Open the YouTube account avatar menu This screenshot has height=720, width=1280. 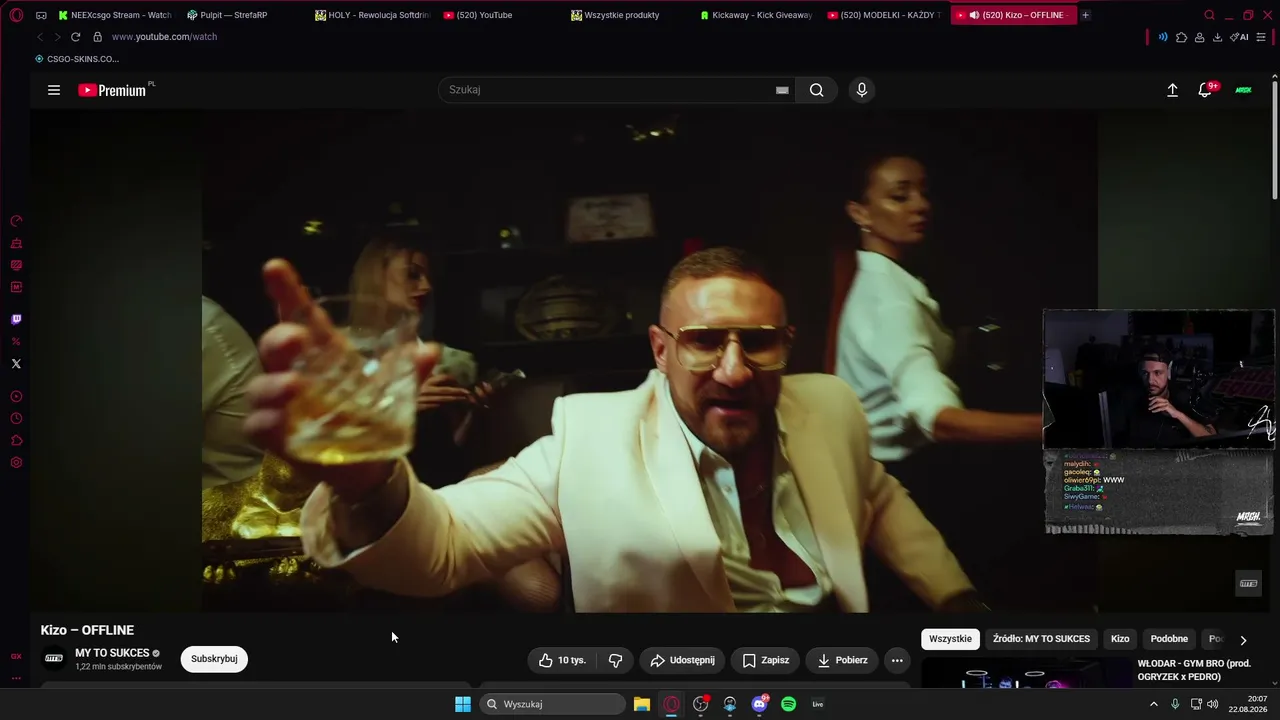click(x=1244, y=90)
